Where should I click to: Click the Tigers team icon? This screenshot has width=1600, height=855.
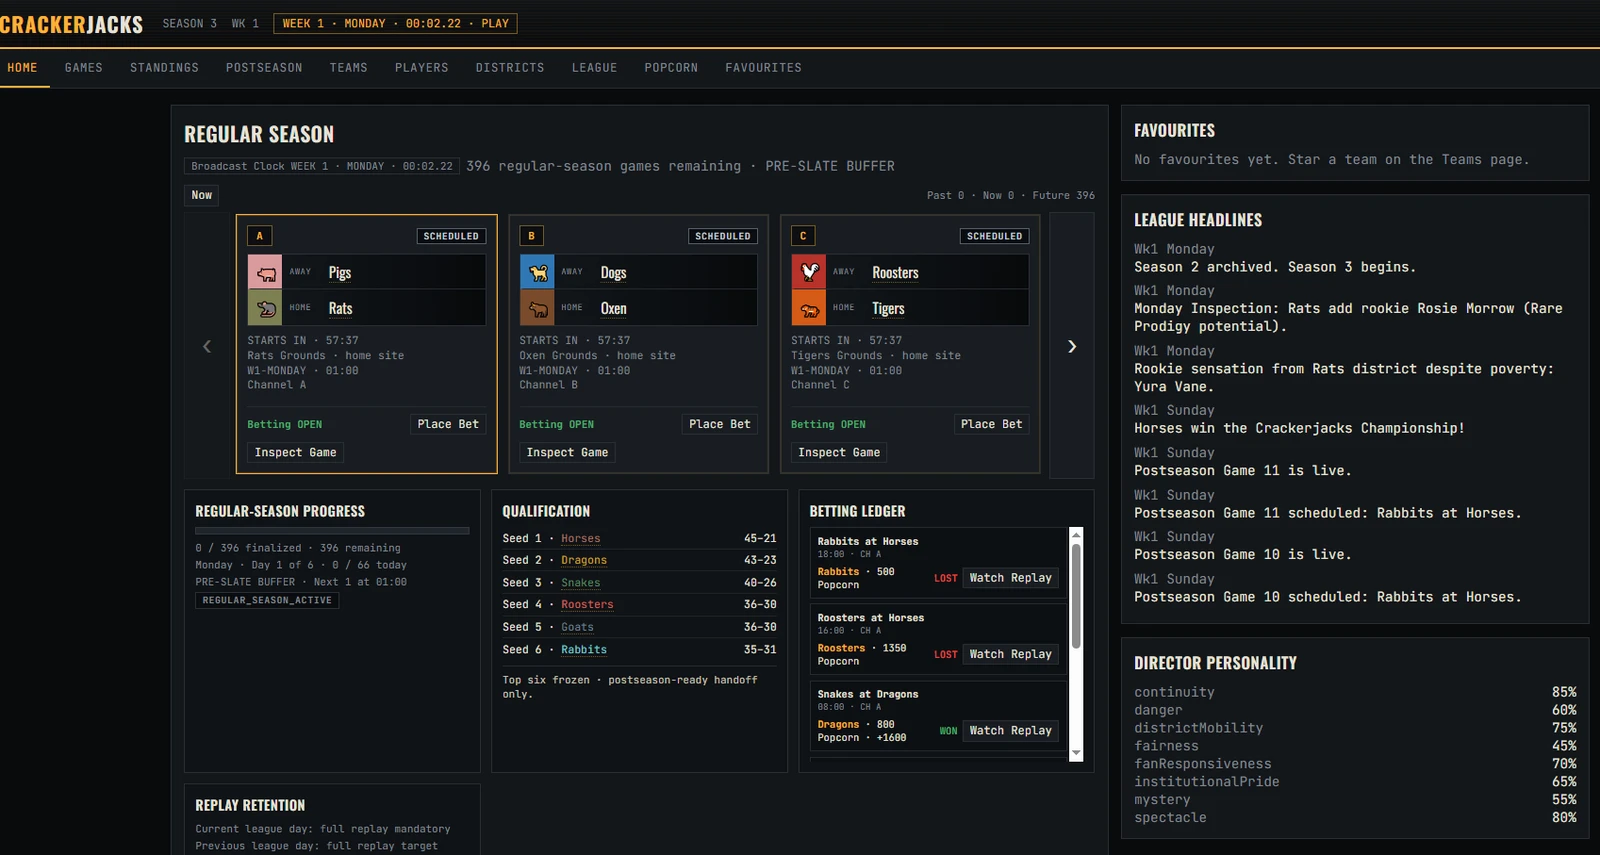click(809, 308)
